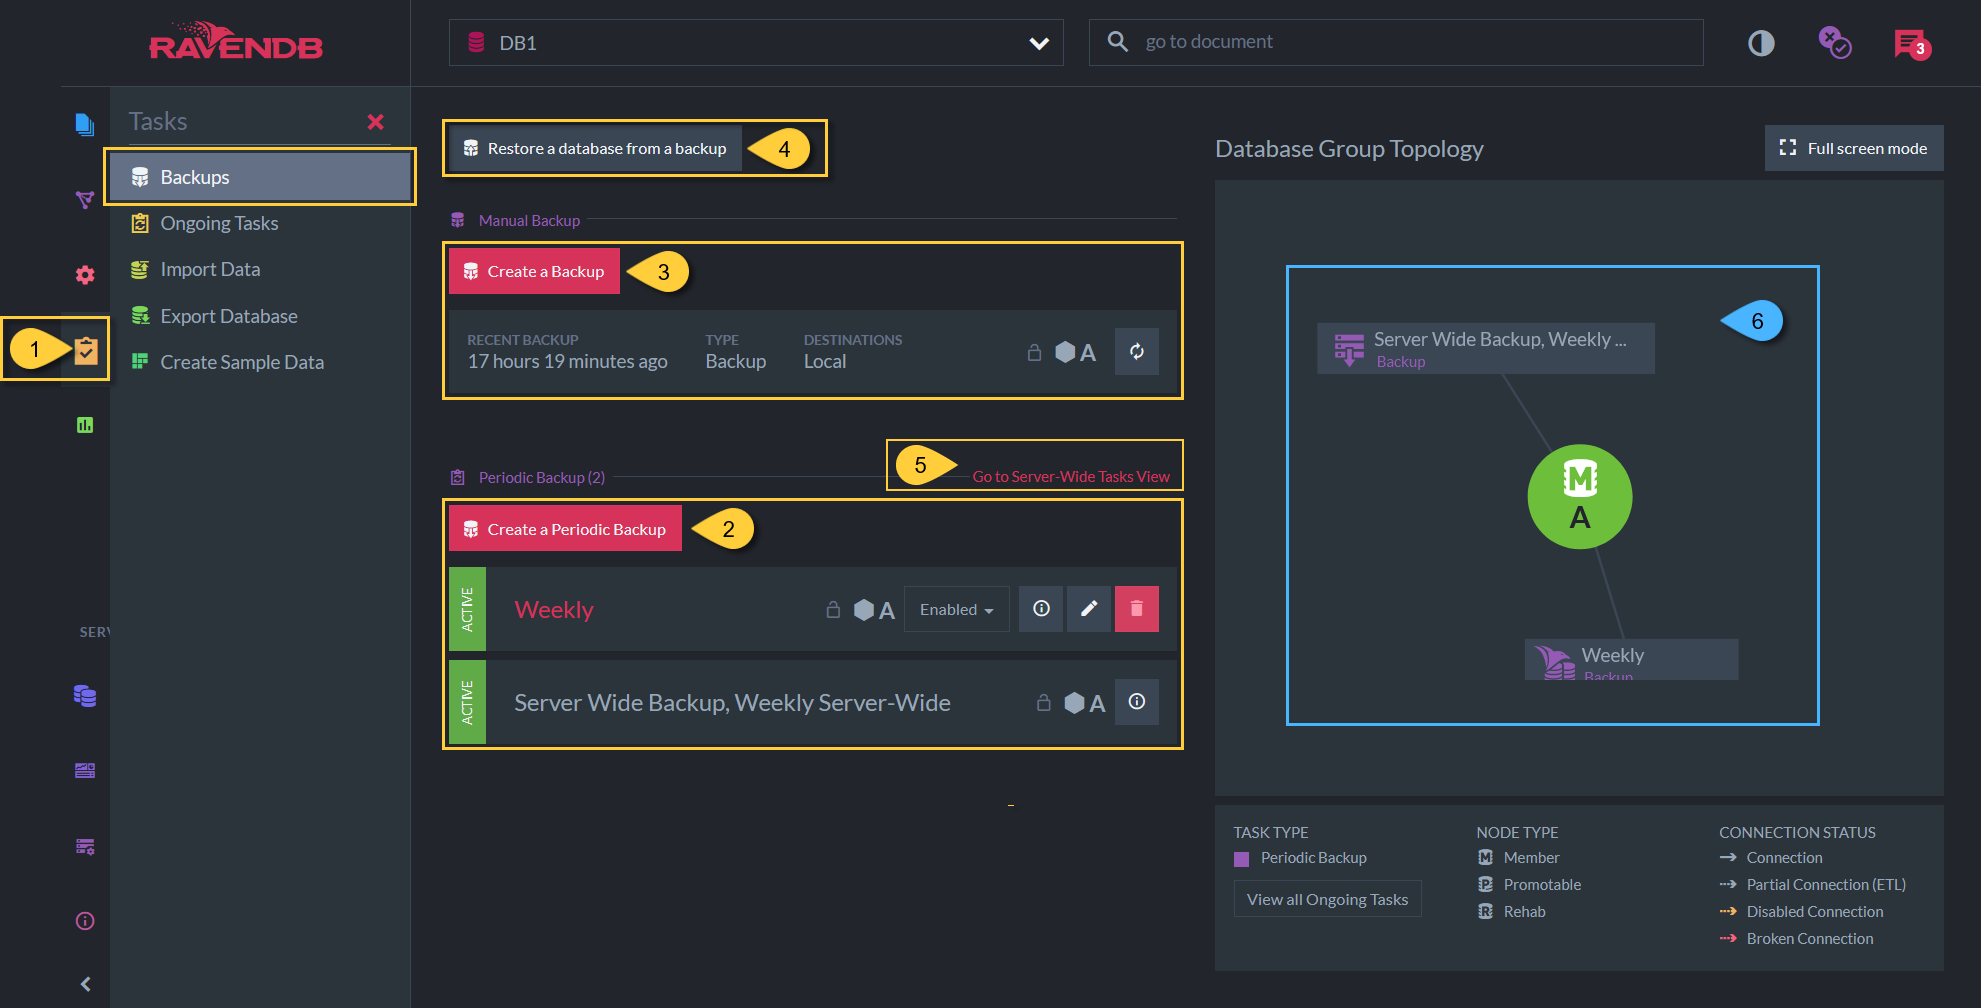Collapse the sidebar with left chevron
1981x1008 pixels.
pyautogui.click(x=85, y=984)
